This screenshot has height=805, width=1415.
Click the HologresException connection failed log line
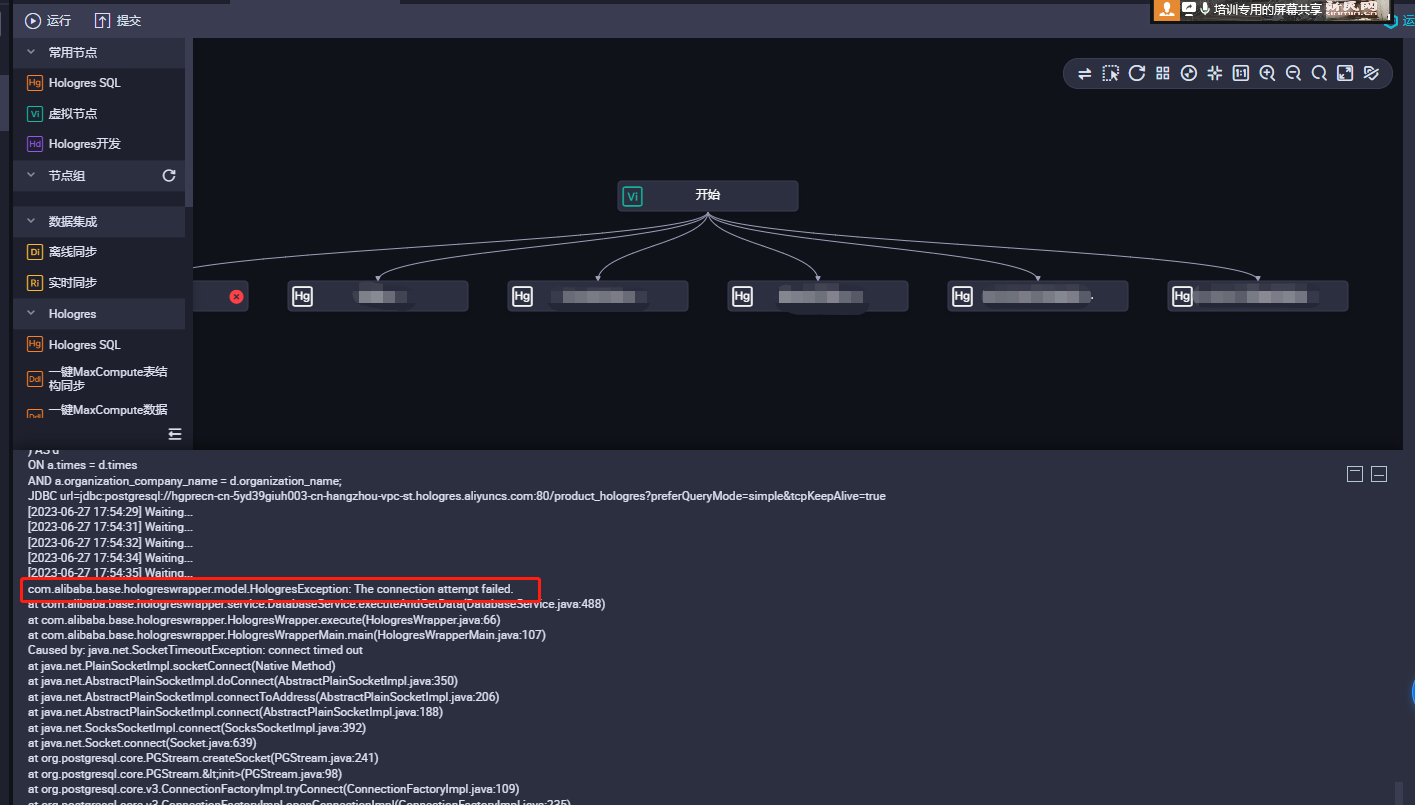pos(270,589)
